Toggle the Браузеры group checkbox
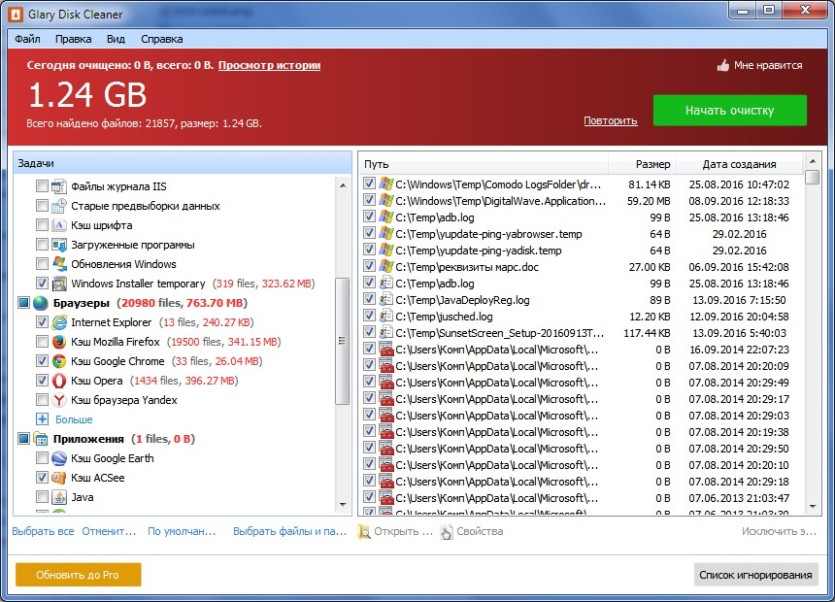835x602 pixels. tap(23, 303)
